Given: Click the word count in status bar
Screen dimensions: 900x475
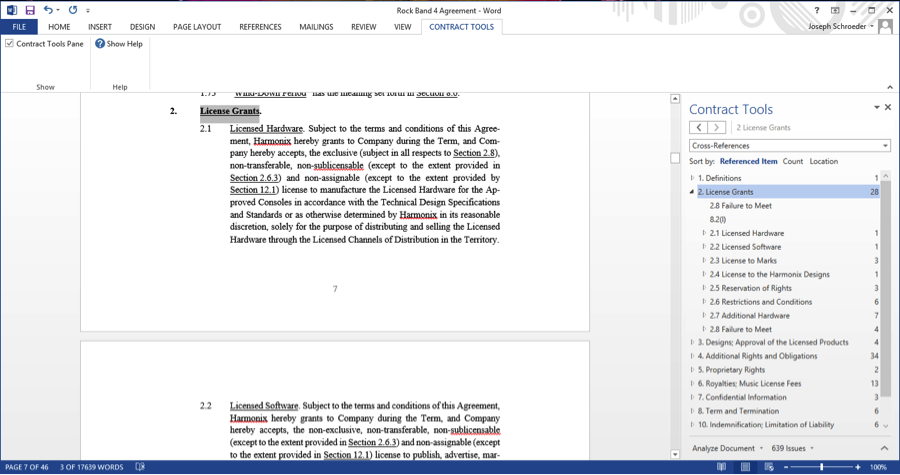Looking at the screenshot, I should 91,467.
